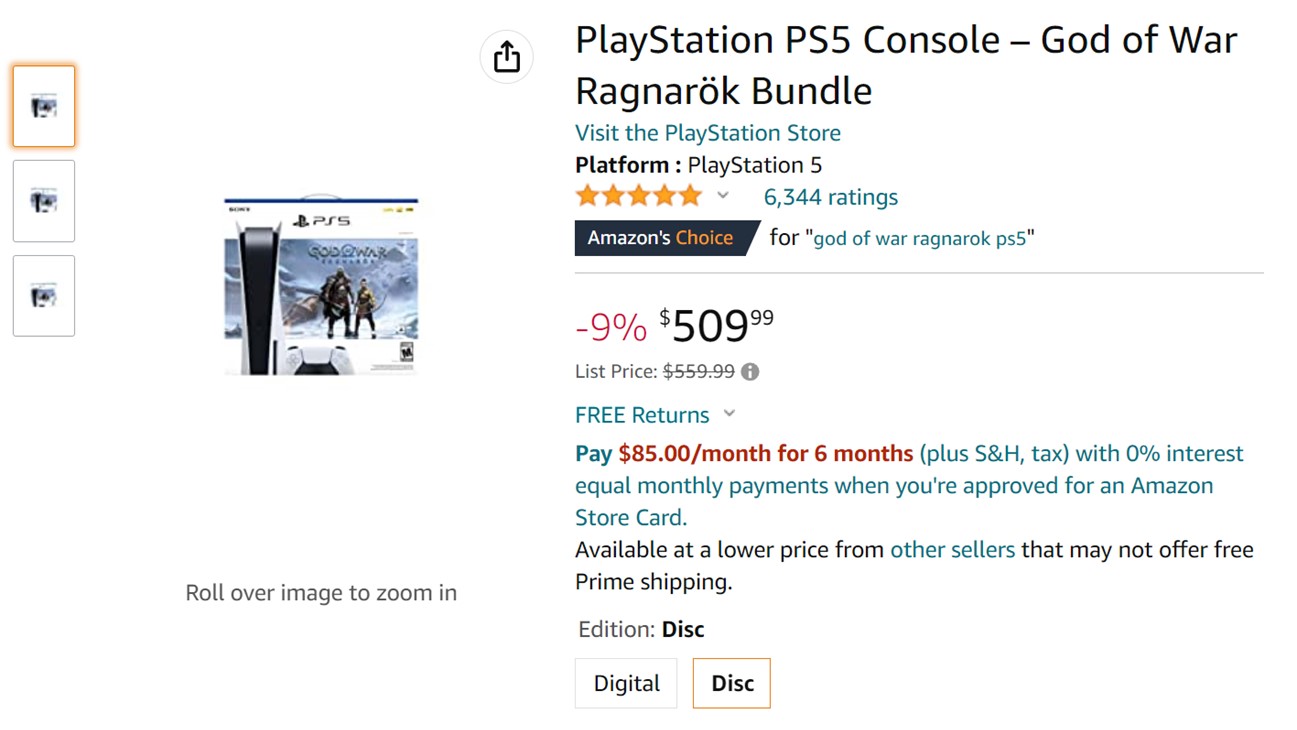This screenshot has width=1297, height=730.
Task: Select the second product thumbnail
Action: coord(44,201)
